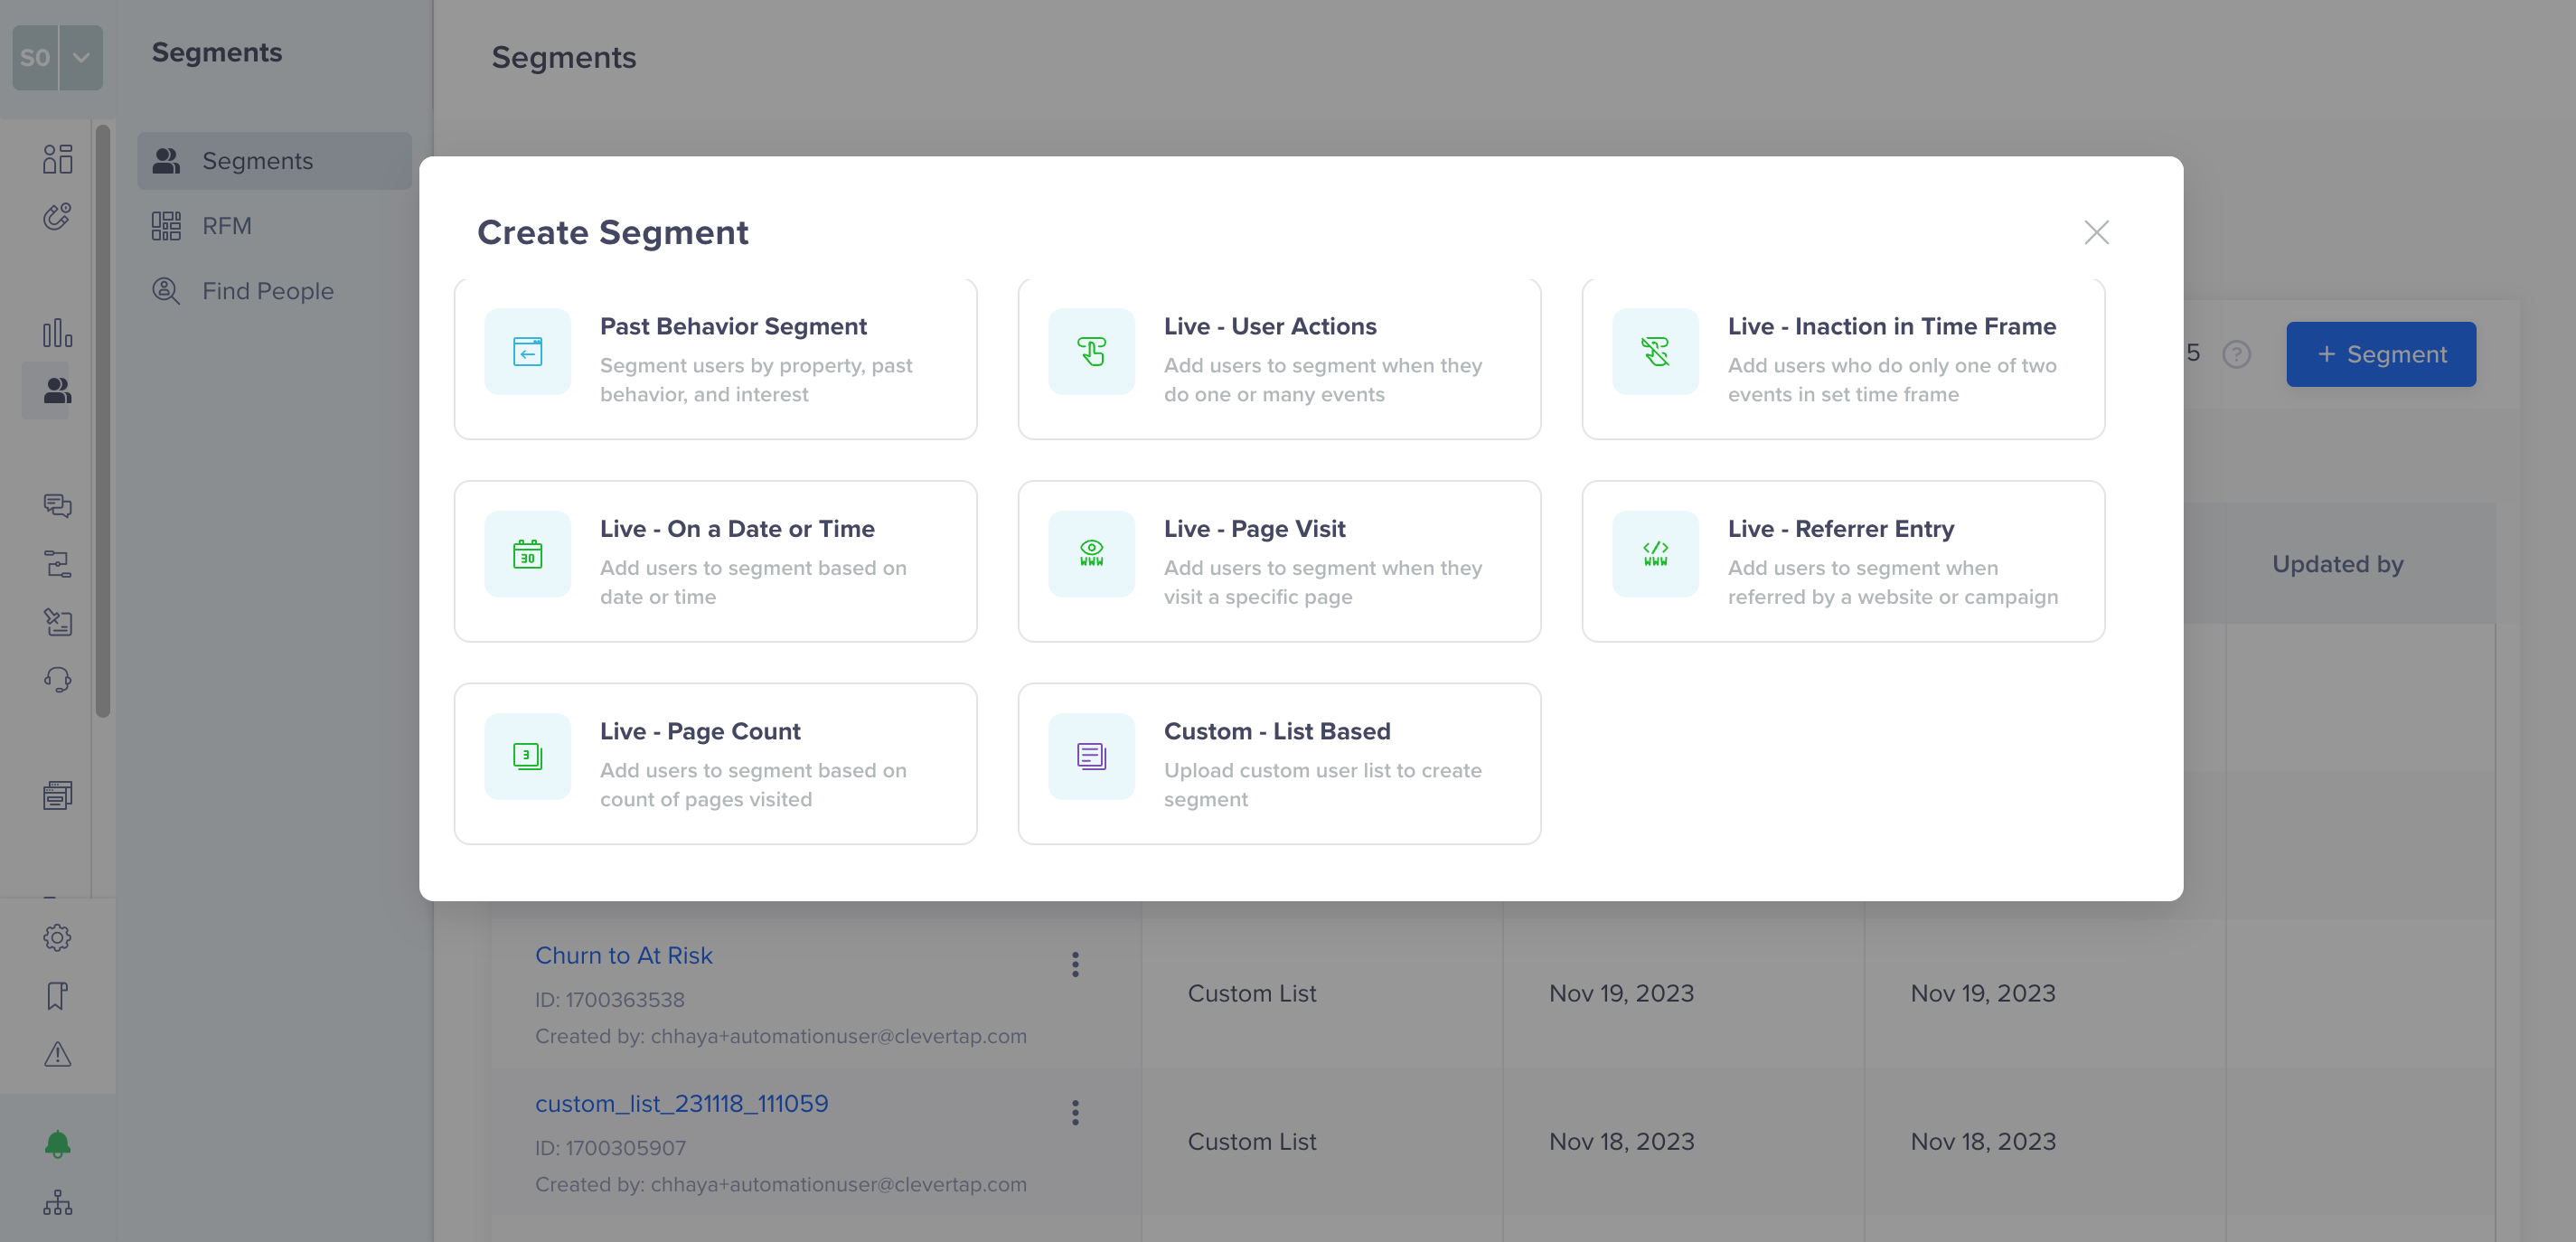Open the Churn to At Risk segment
This screenshot has height=1242, width=2576.
(x=625, y=953)
